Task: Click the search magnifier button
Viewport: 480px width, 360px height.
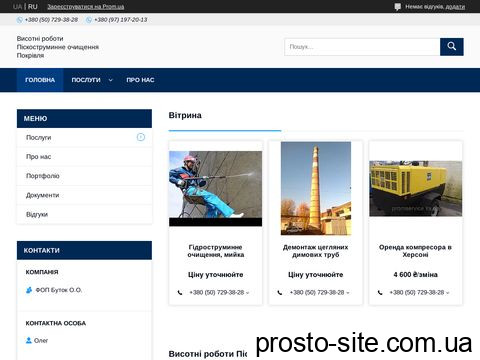Action: [451, 47]
